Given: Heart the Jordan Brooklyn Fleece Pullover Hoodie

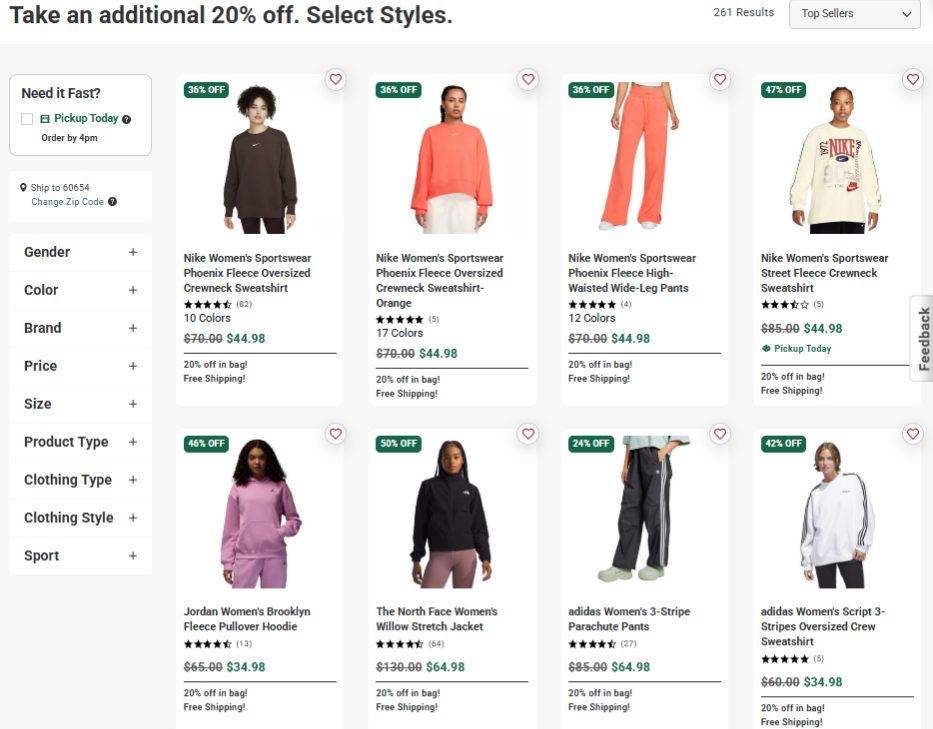Looking at the screenshot, I should (336, 433).
